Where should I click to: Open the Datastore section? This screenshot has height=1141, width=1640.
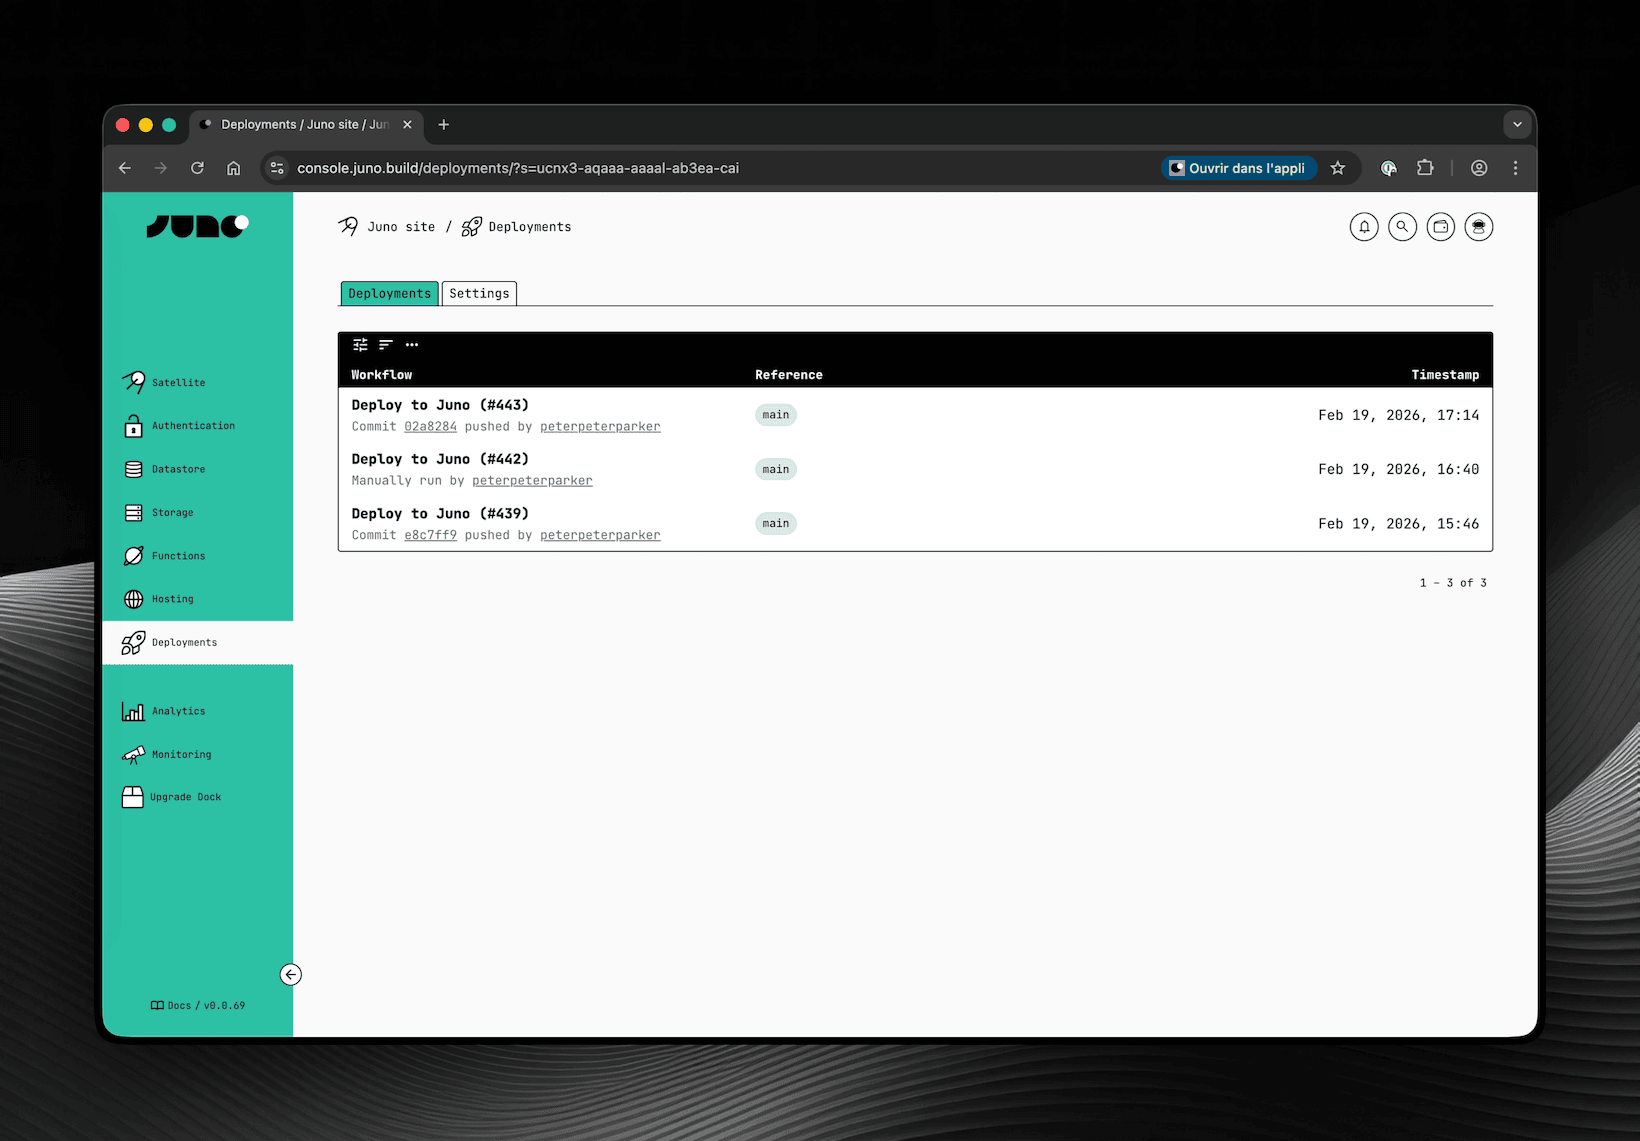tap(178, 468)
